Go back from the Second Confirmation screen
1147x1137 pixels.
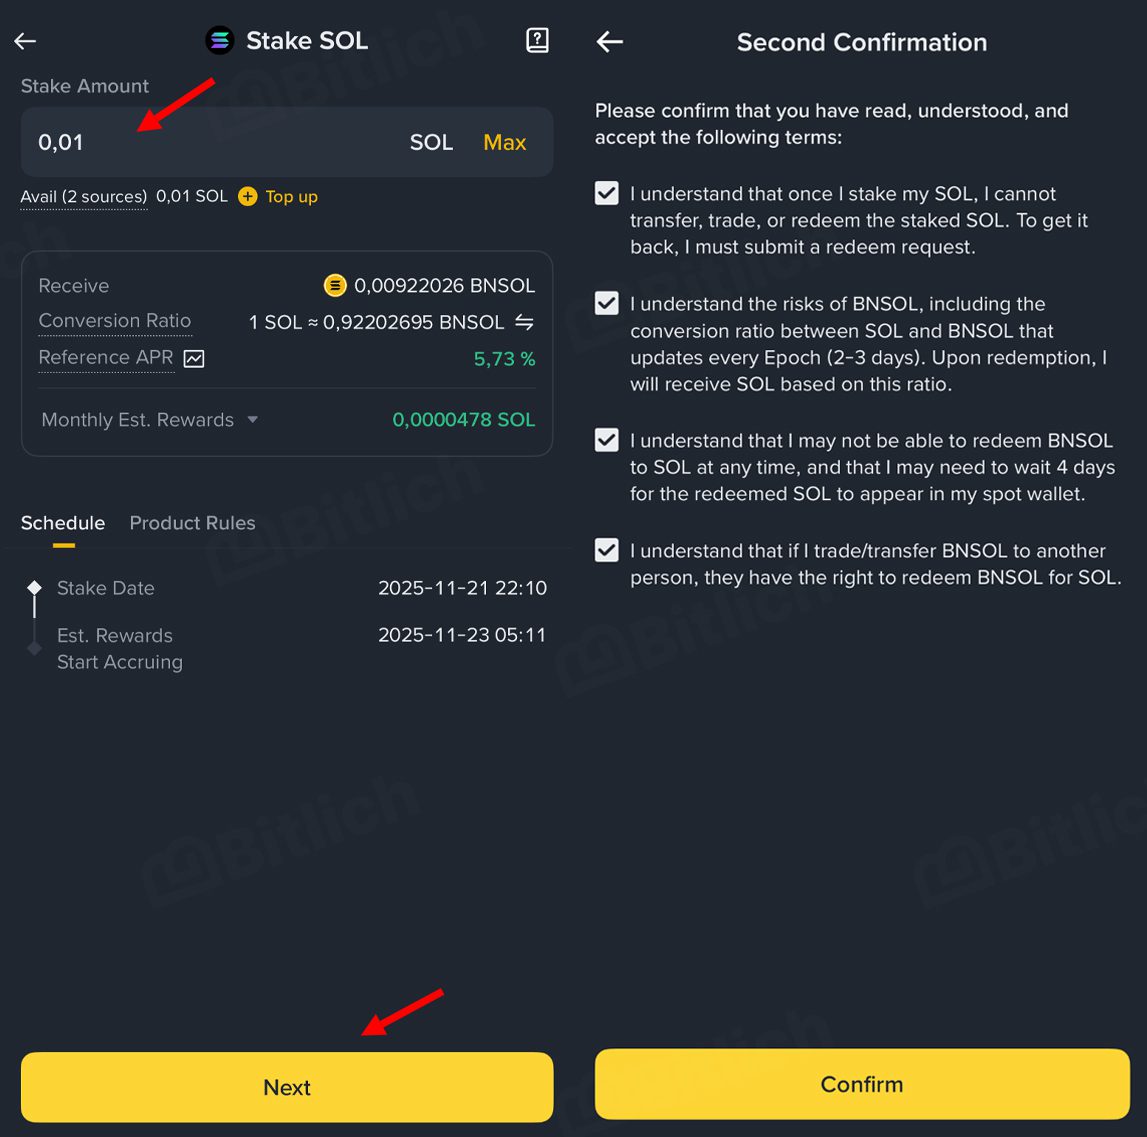click(609, 42)
